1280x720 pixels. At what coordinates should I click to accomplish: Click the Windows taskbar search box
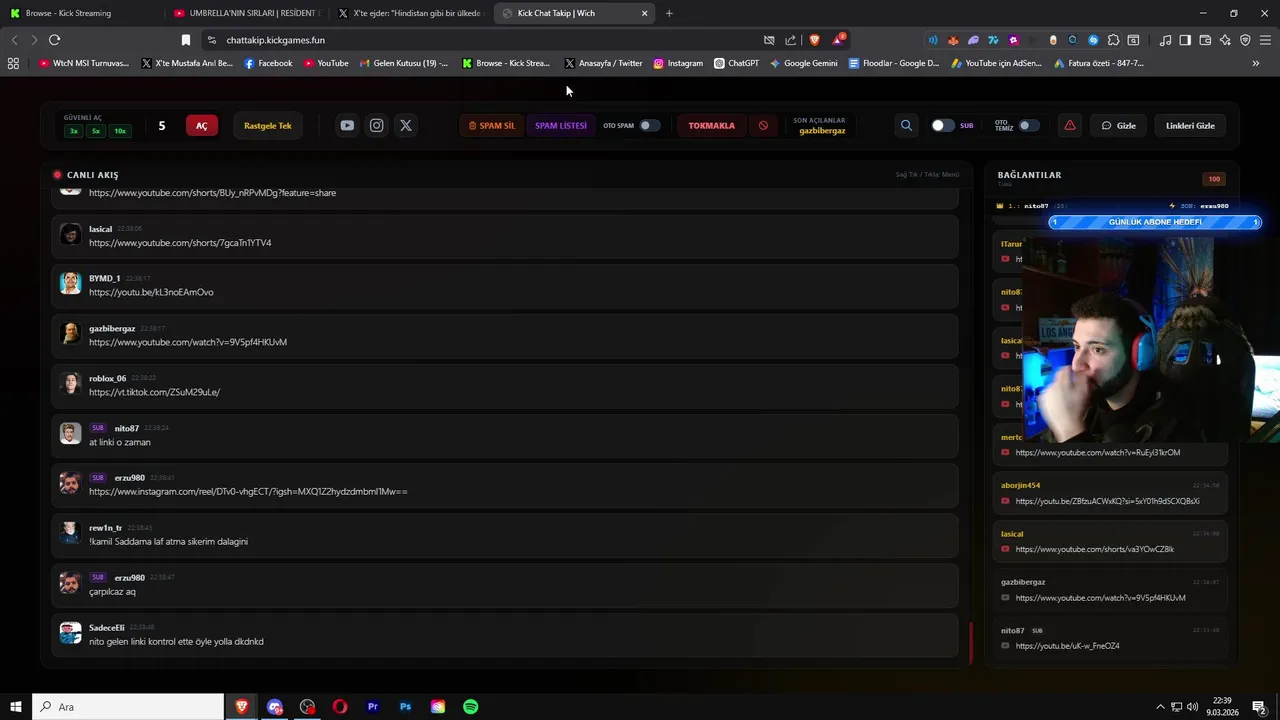click(128, 707)
